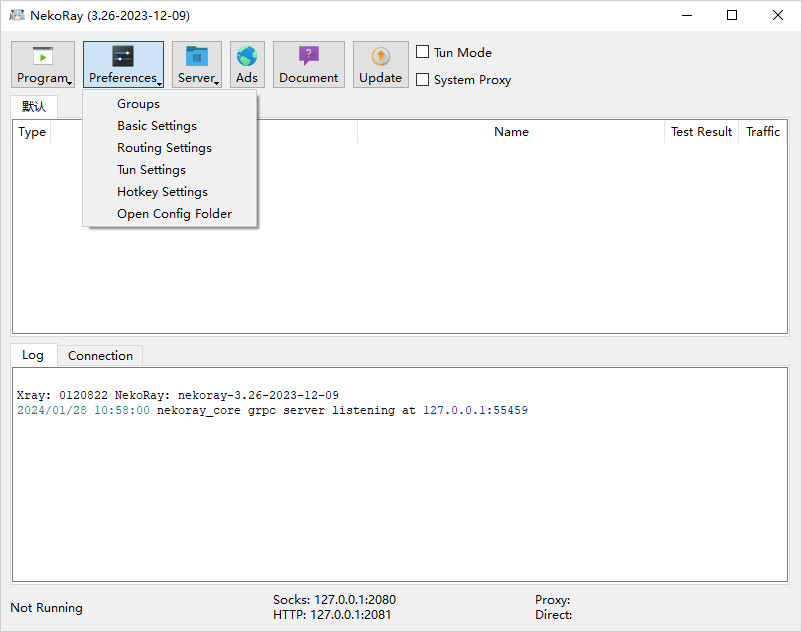Click the Update arrow icon
The image size is (802, 632).
pos(381,56)
